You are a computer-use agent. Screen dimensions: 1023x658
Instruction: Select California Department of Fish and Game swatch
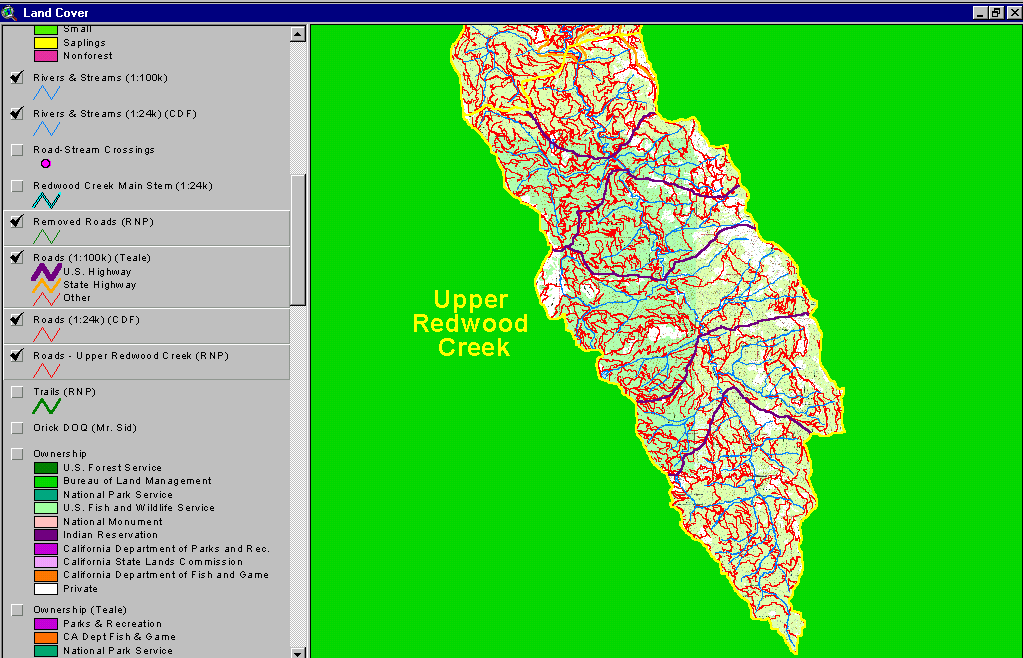pos(46,575)
